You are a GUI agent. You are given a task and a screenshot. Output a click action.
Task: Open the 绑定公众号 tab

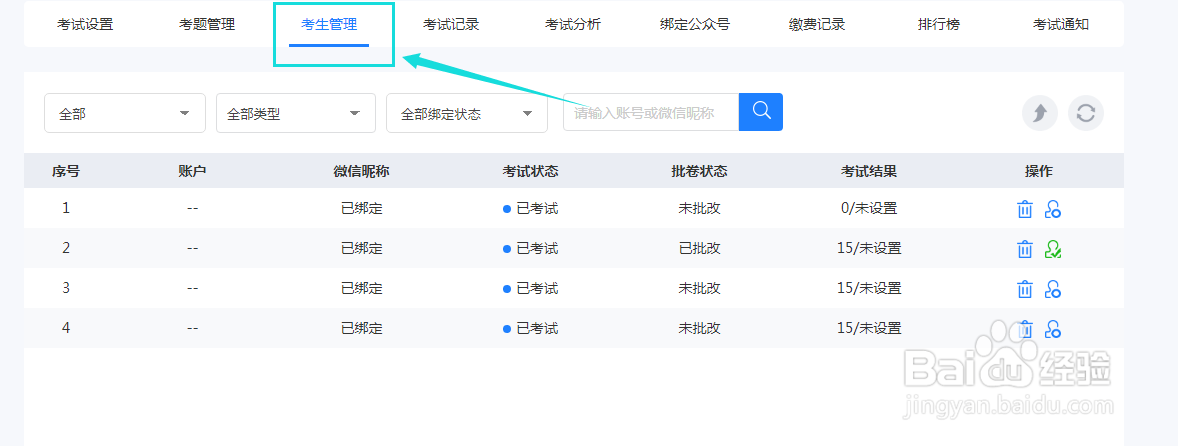(x=695, y=25)
